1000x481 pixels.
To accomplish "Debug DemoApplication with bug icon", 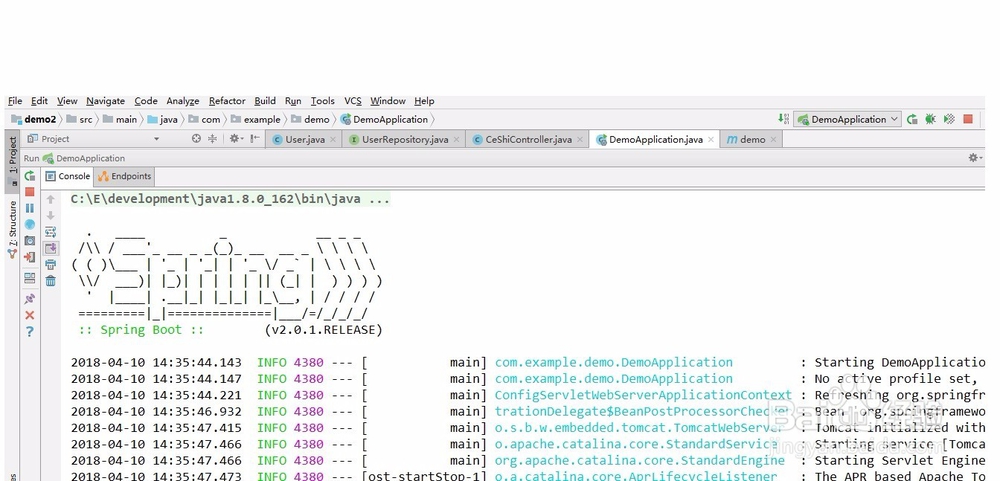I will tap(930, 119).
